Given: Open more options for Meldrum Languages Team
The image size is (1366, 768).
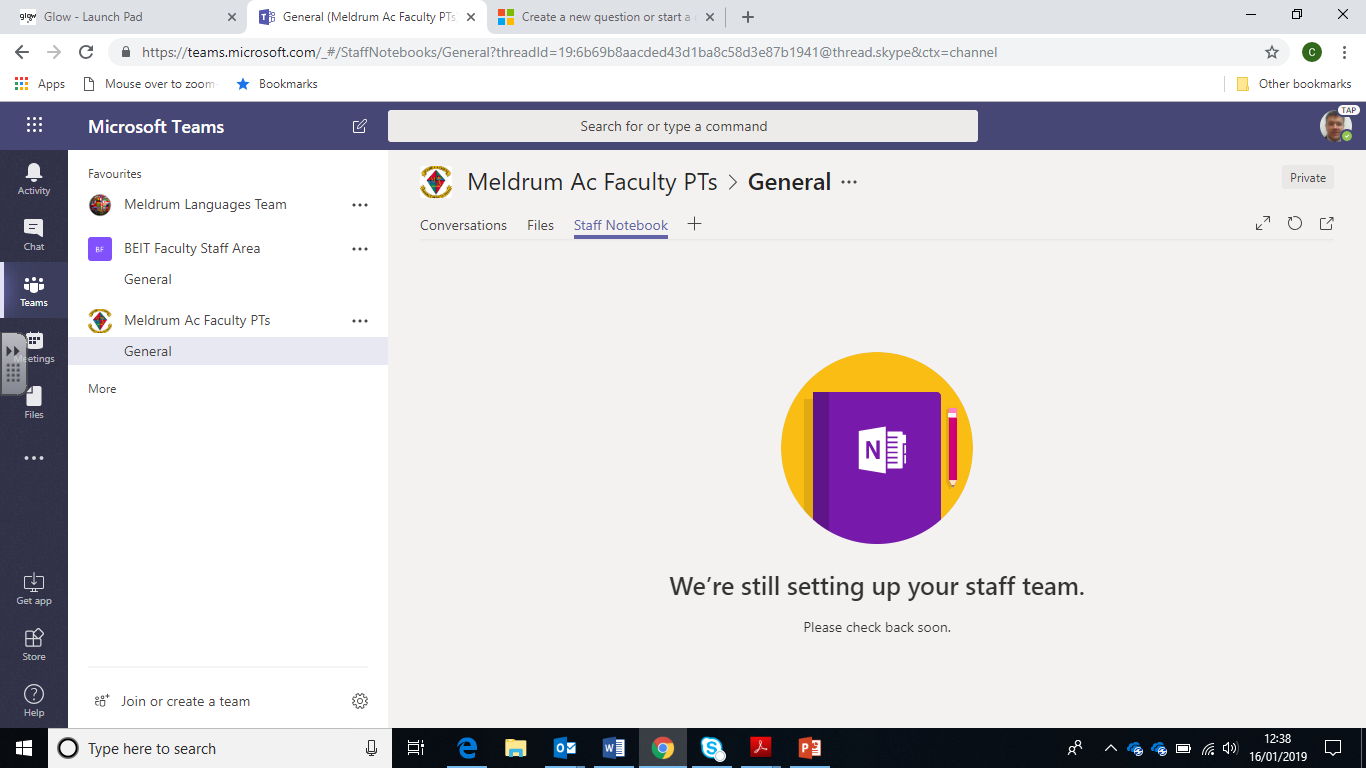Looking at the screenshot, I should point(360,205).
